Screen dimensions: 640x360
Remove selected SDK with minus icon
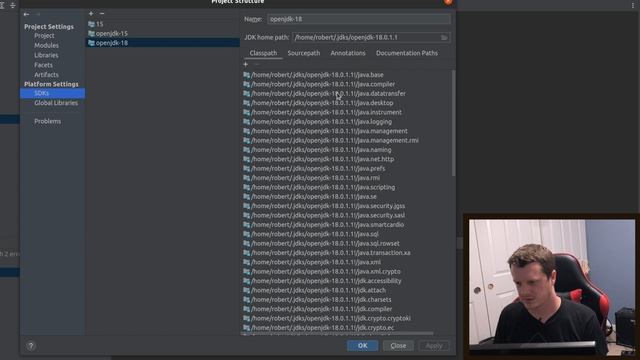pyautogui.click(x=102, y=13)
